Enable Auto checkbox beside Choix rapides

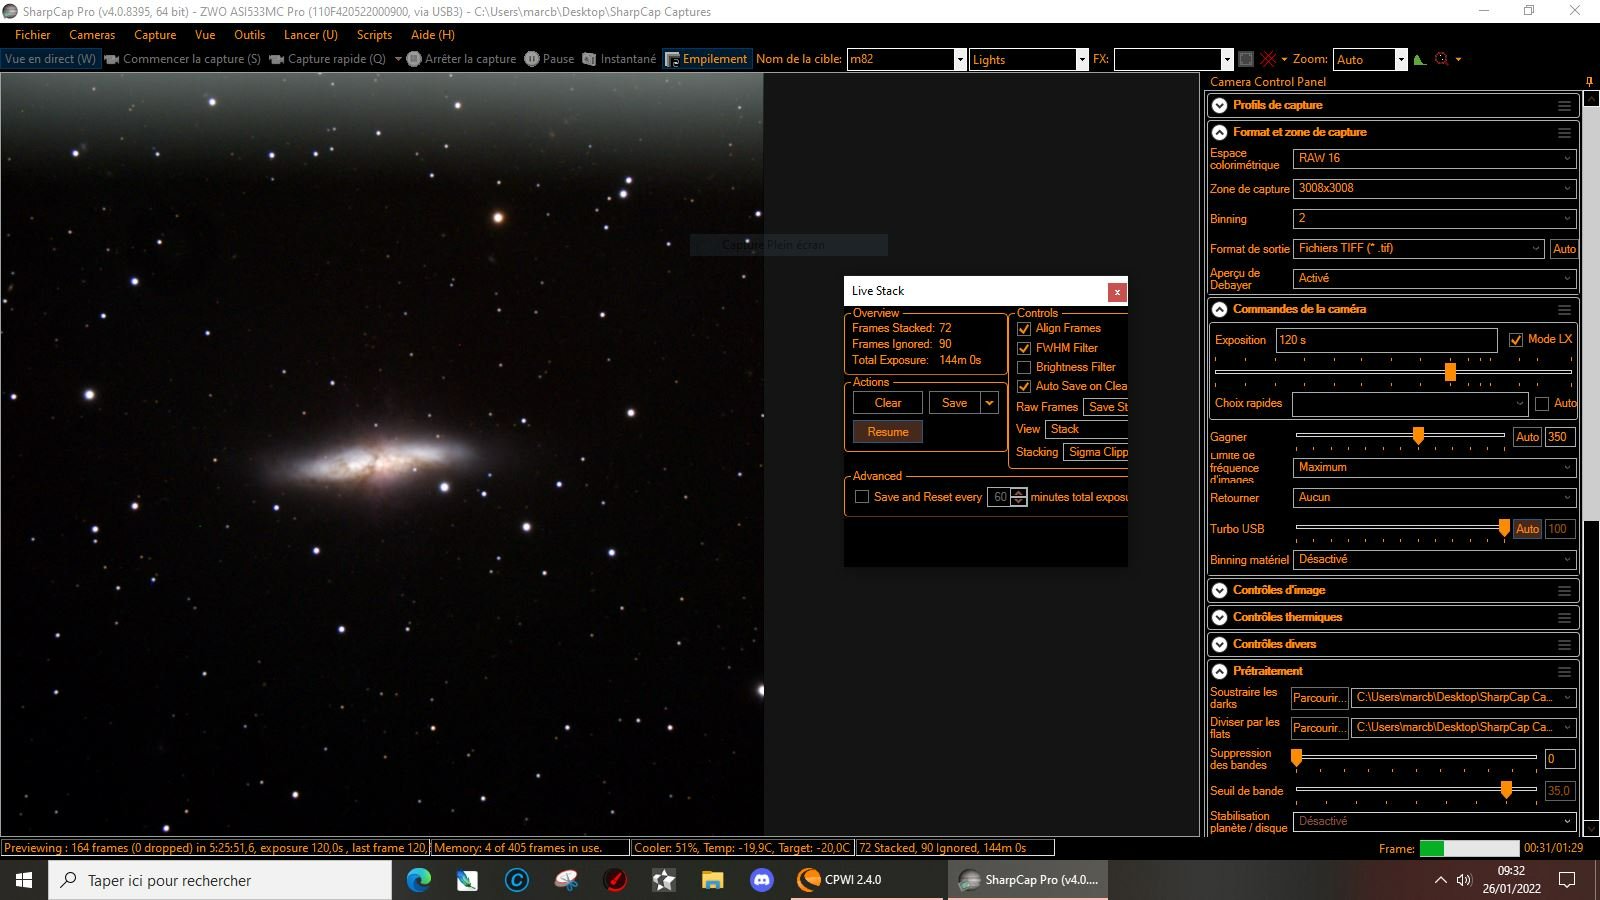[x=1542, y=404]
